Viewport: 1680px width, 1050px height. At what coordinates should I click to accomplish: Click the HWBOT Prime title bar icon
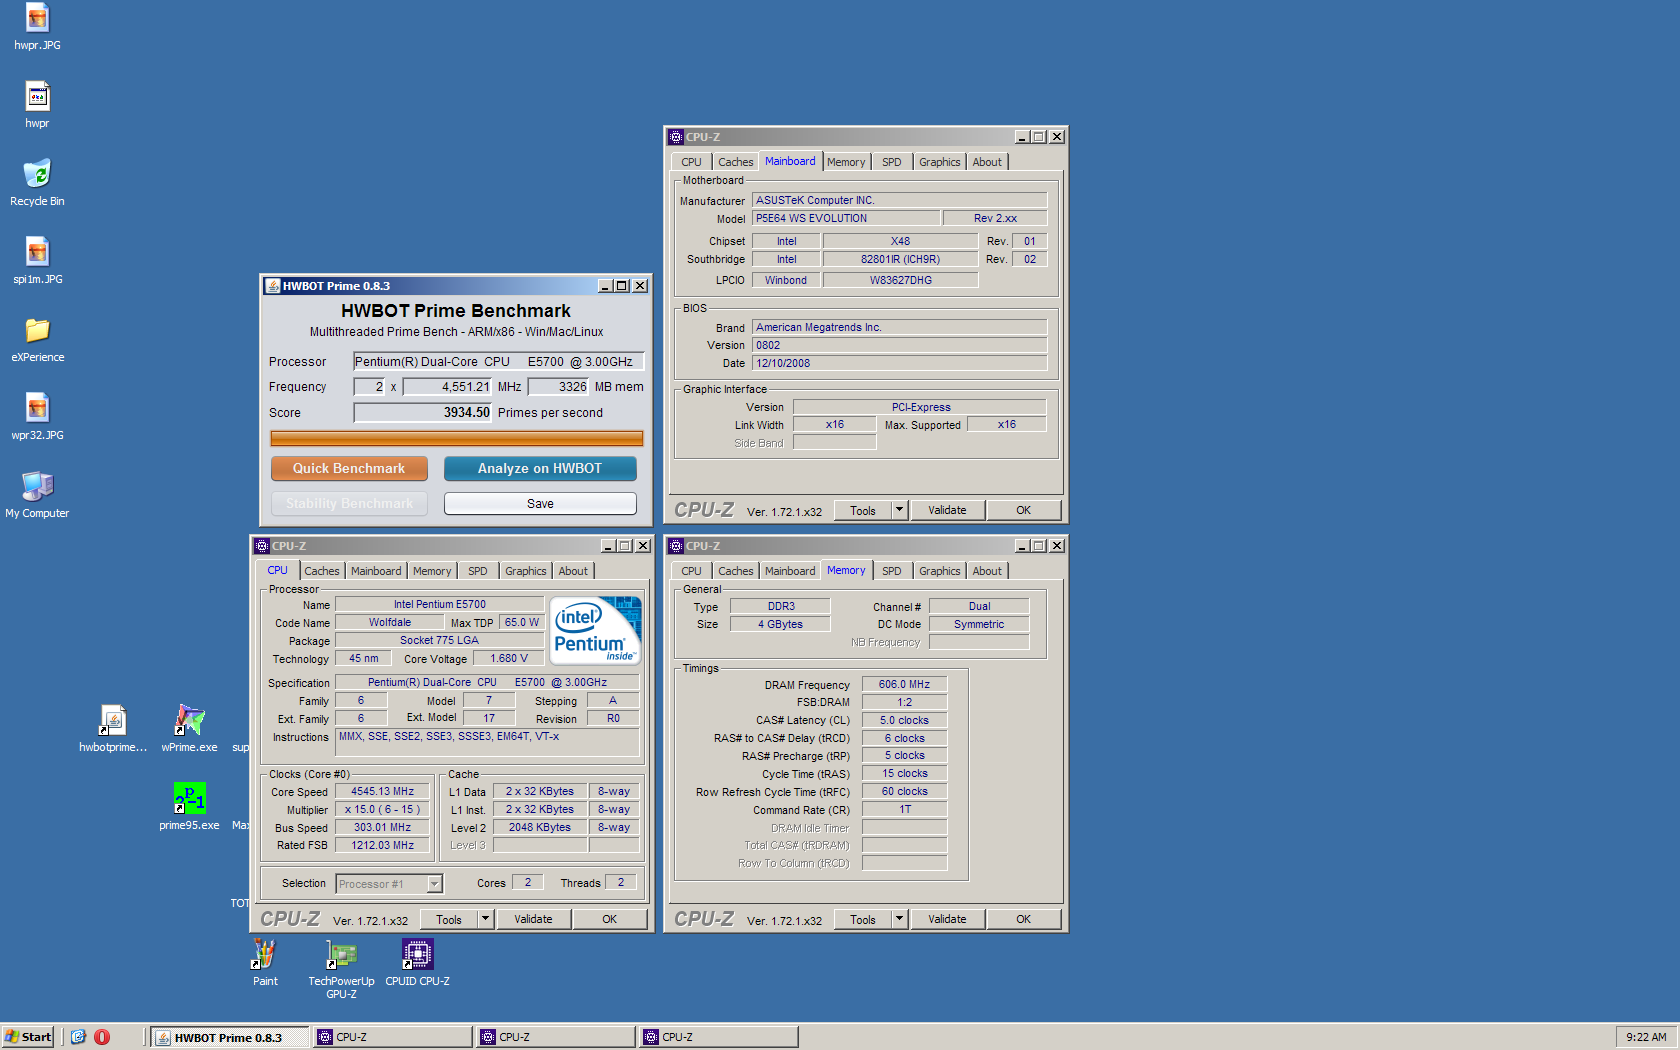tap(272, 286)
